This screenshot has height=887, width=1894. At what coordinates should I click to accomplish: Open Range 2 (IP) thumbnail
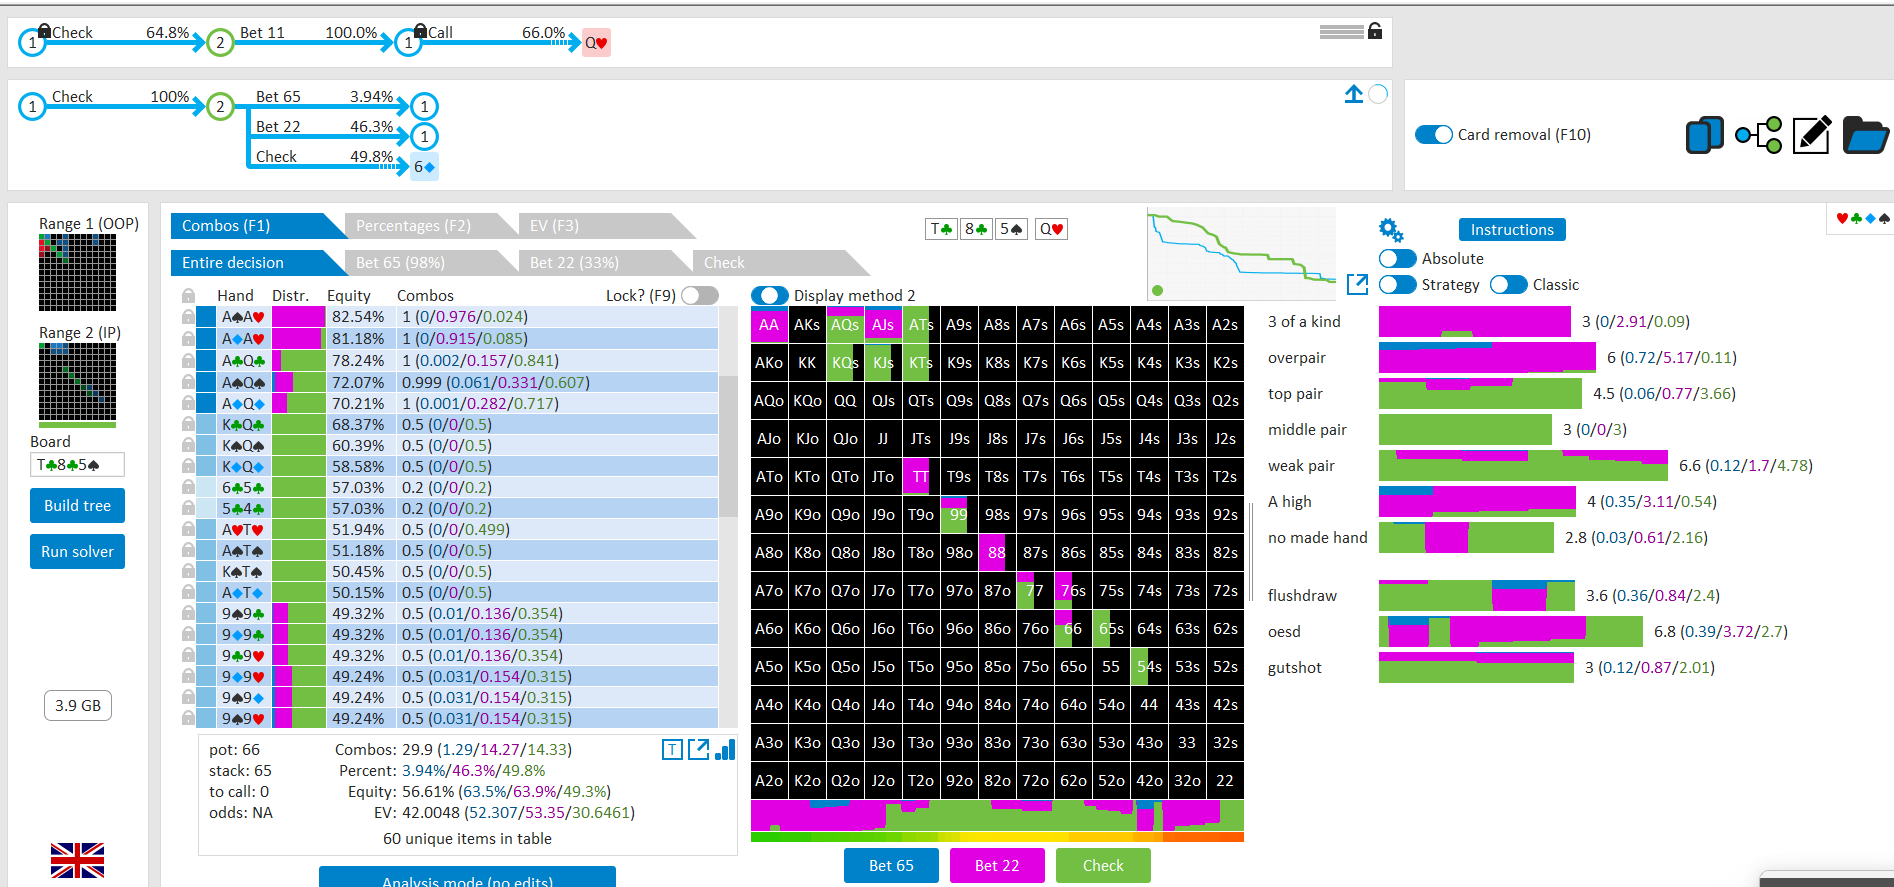[x=77, y=385]
